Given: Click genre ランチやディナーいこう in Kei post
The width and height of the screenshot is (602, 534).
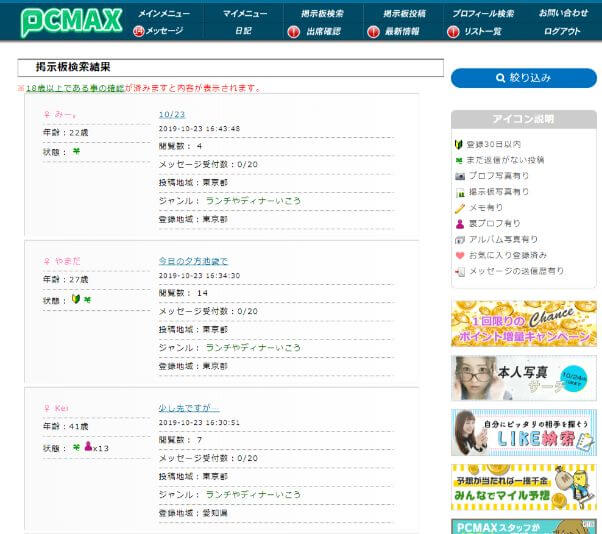Looking at the screenshot, I should tap(253, 494).
